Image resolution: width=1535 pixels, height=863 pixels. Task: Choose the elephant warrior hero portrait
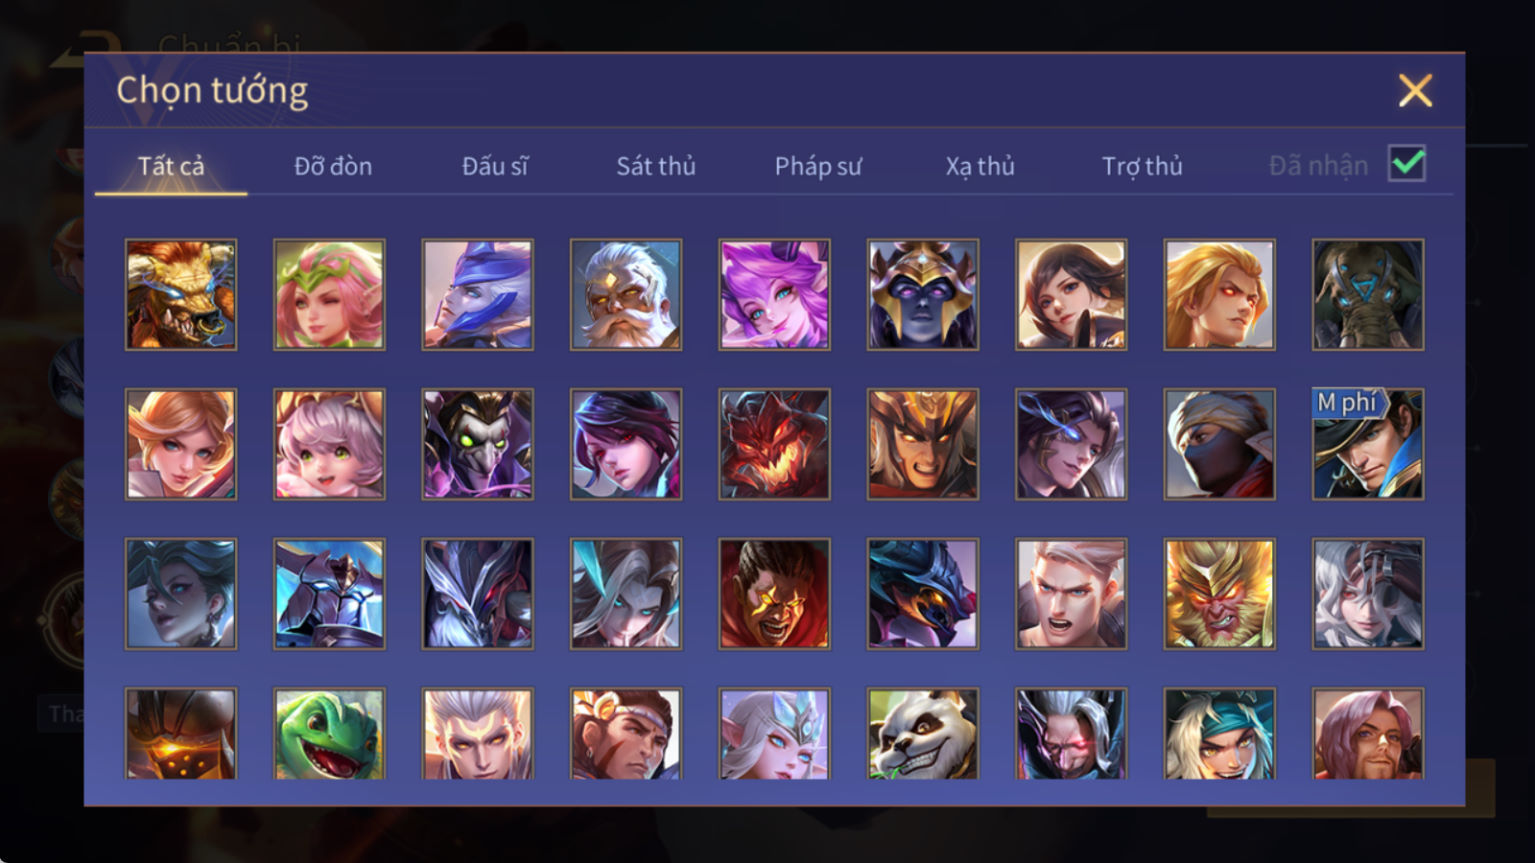[x=1367, y=294]
